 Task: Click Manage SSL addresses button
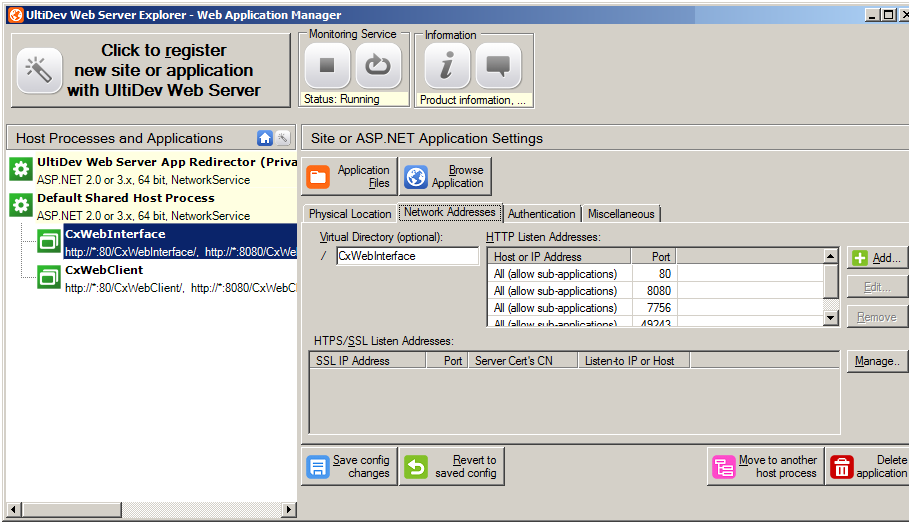pos(877,361)
